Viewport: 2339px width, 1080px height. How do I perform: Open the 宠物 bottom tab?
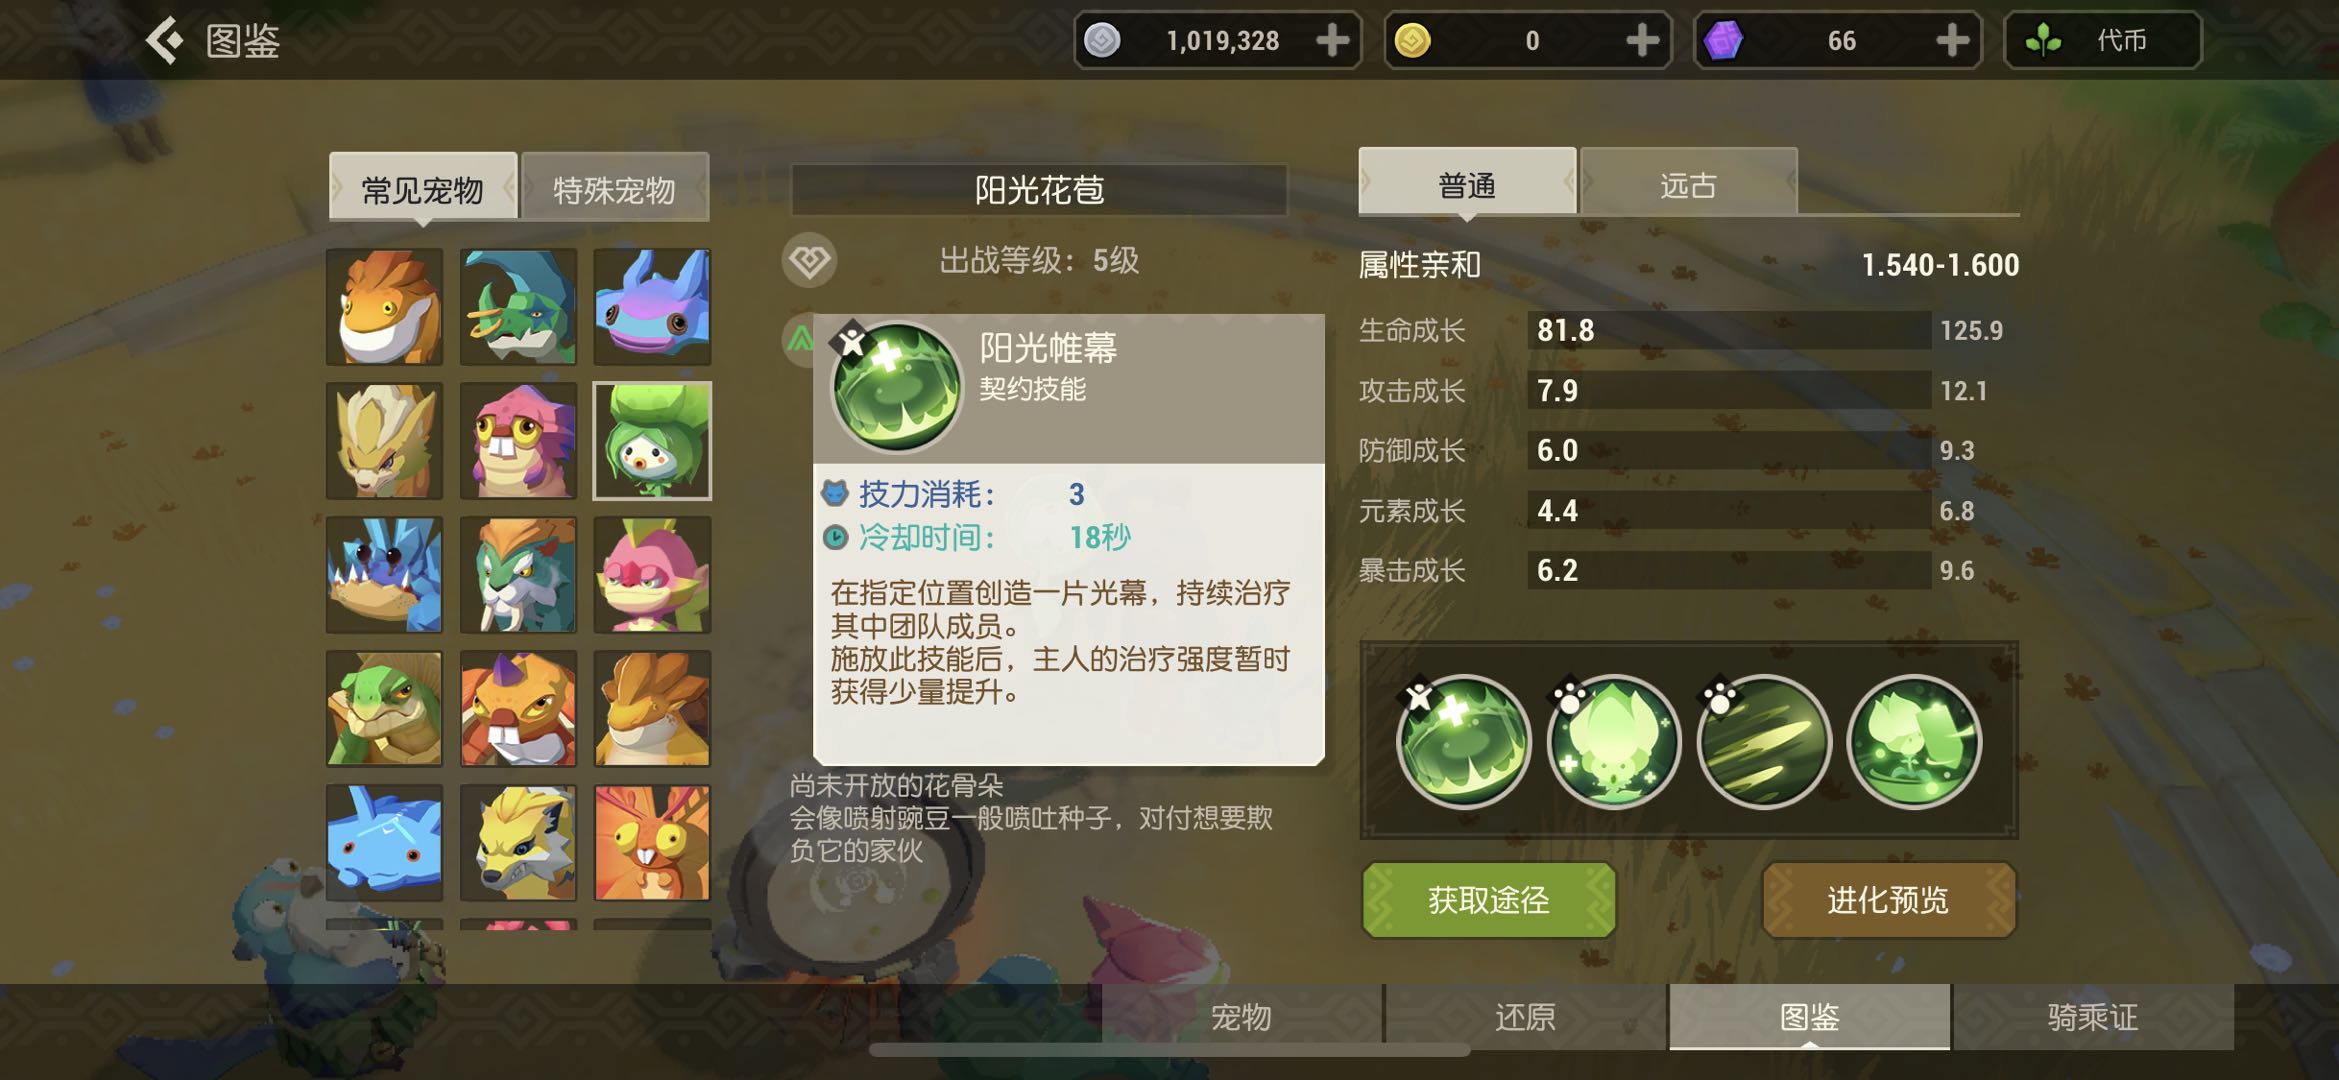click(1242, 1017)
